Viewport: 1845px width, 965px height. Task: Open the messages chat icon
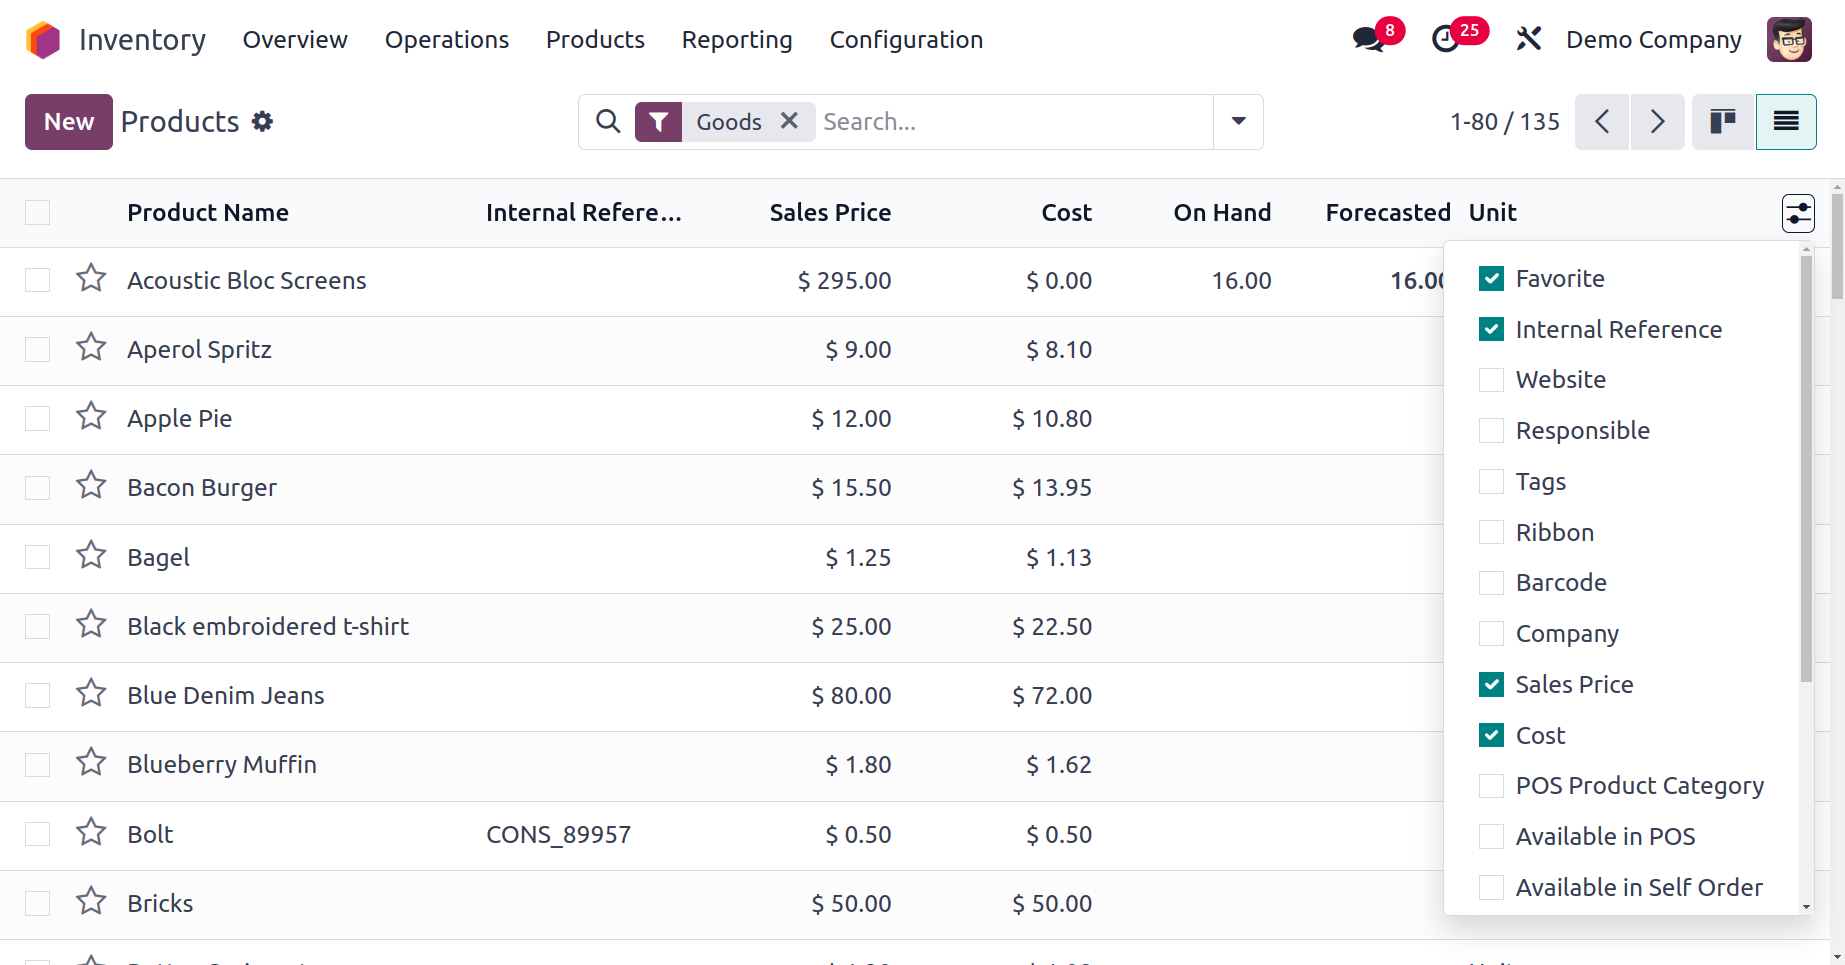1368,40
